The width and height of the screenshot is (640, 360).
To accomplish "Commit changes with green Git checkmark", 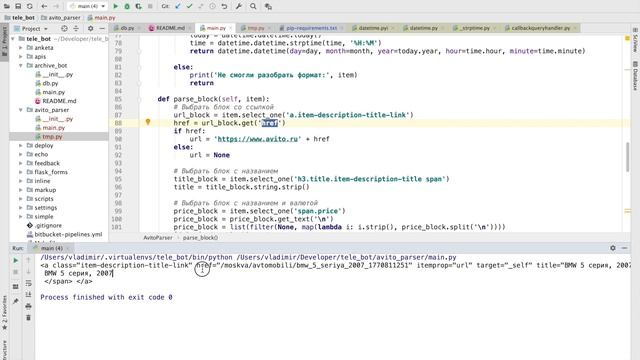I will click(189, 7).
